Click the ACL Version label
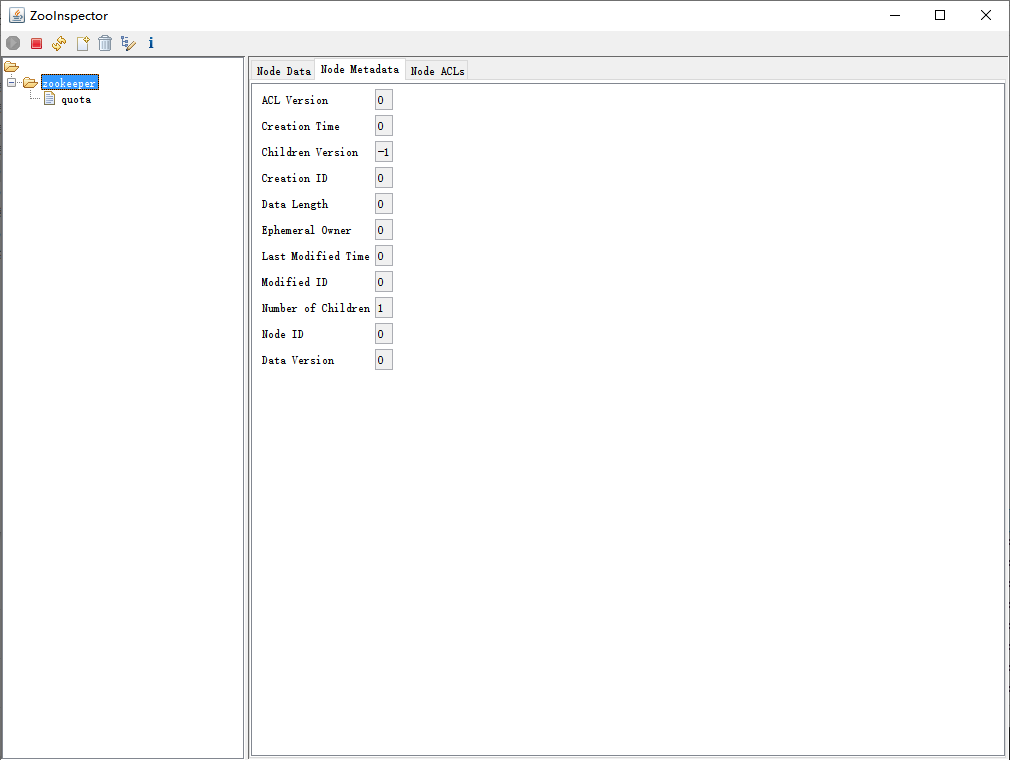This screenshot has height=760, width=1010. coord(295,100)
